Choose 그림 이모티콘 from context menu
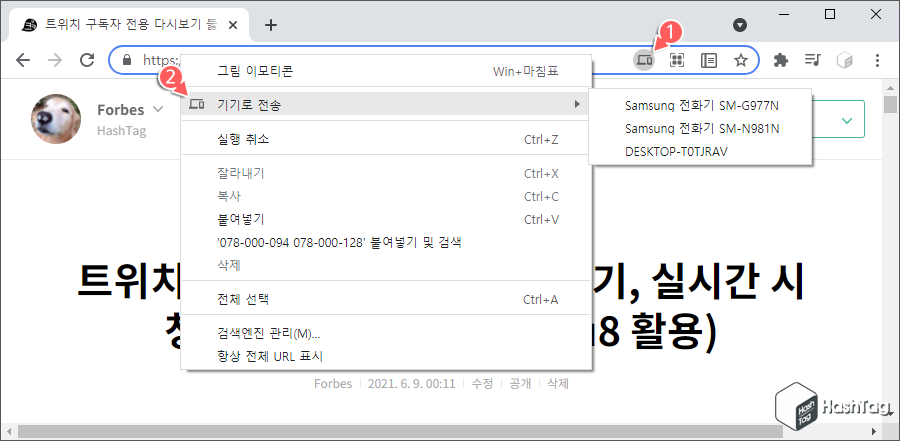 (386, 71)
